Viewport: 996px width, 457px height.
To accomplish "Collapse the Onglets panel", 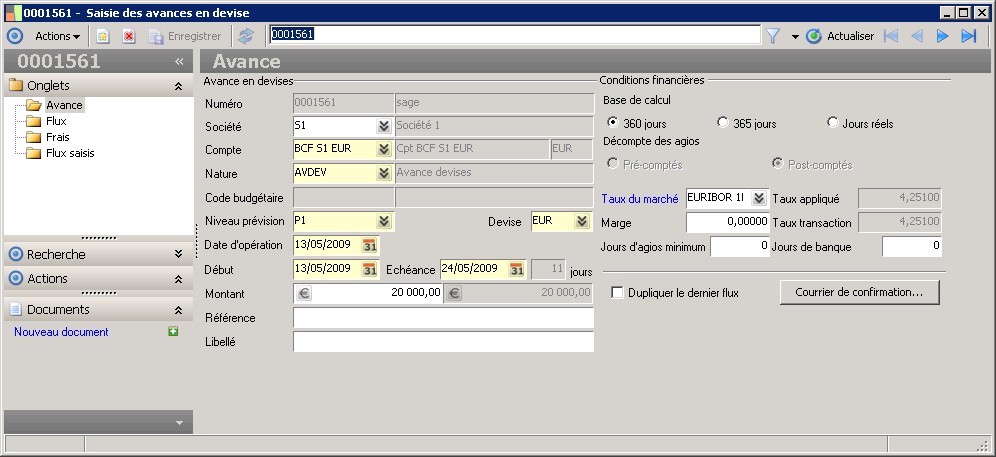I will coord(178,86).
